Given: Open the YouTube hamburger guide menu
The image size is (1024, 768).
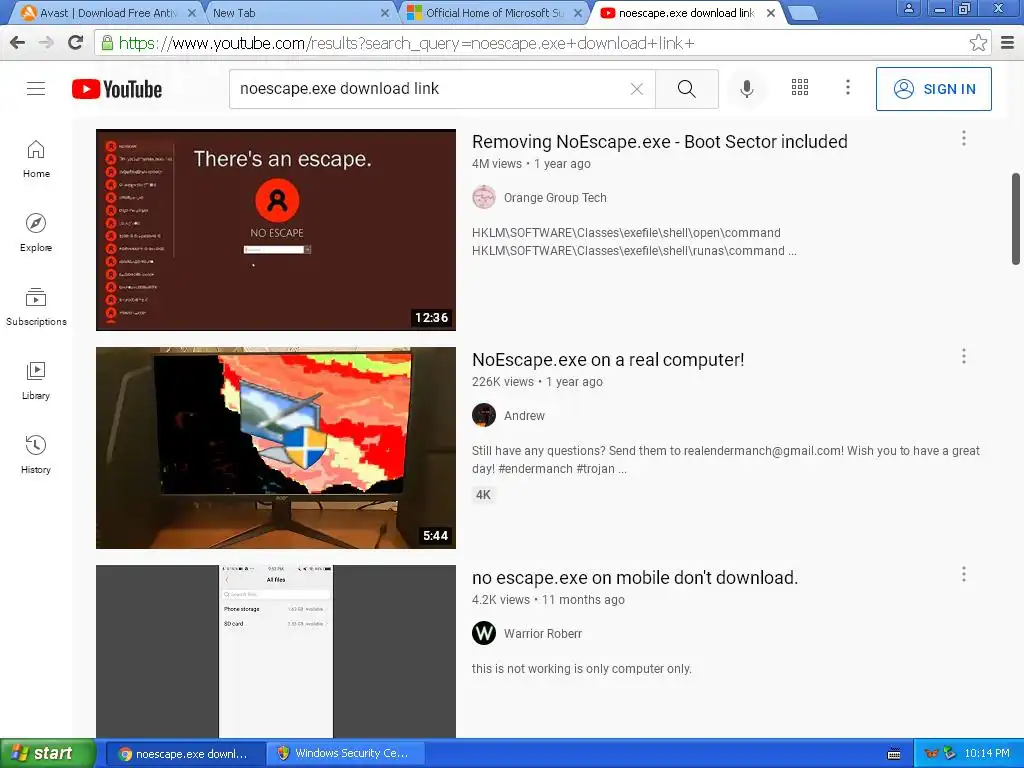Looking at the screenshot, I should [x=36, y=89].
